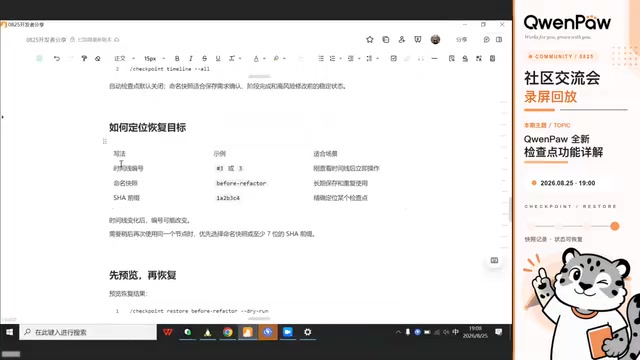Click the 1a2b3c4 table cell

[x=228, y=198]
